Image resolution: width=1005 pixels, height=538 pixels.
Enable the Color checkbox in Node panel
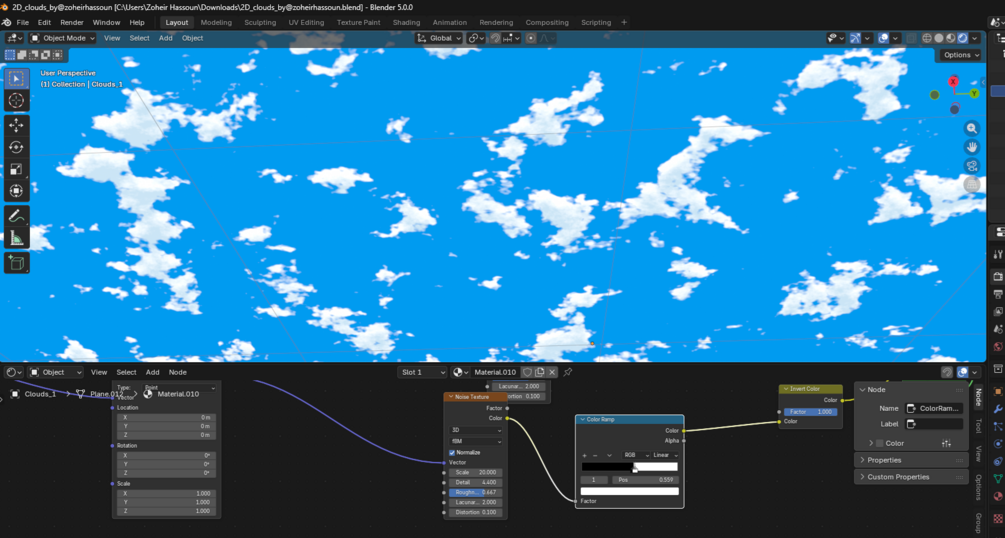pyautogui.click(x=879, y=443)
